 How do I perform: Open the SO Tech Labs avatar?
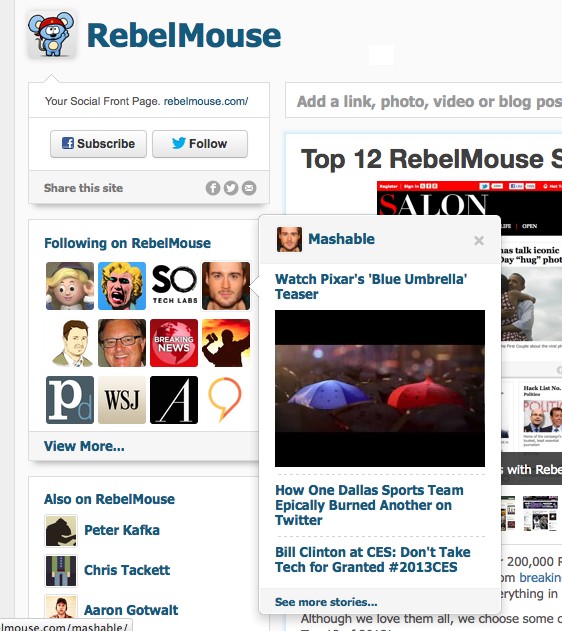click(174, 286)
